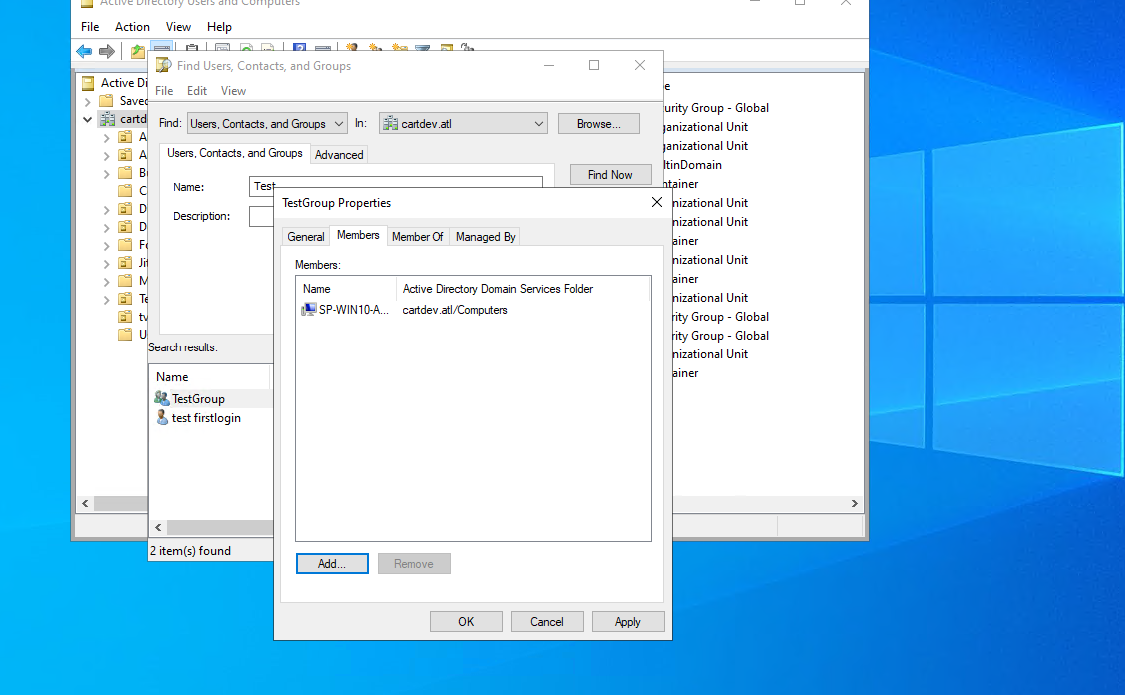1125x695 pixels.
Task: Expand tree node B
Action: (106, 174)
